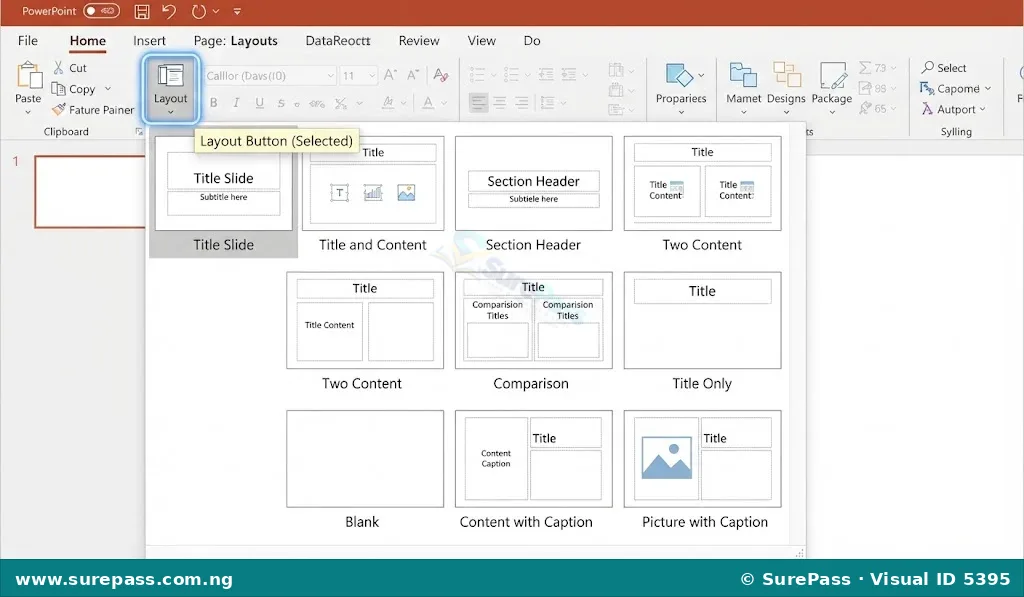The image size is (1024, 597).
Task: Toggle Strikethrough formatting
Action: point(281,103)
